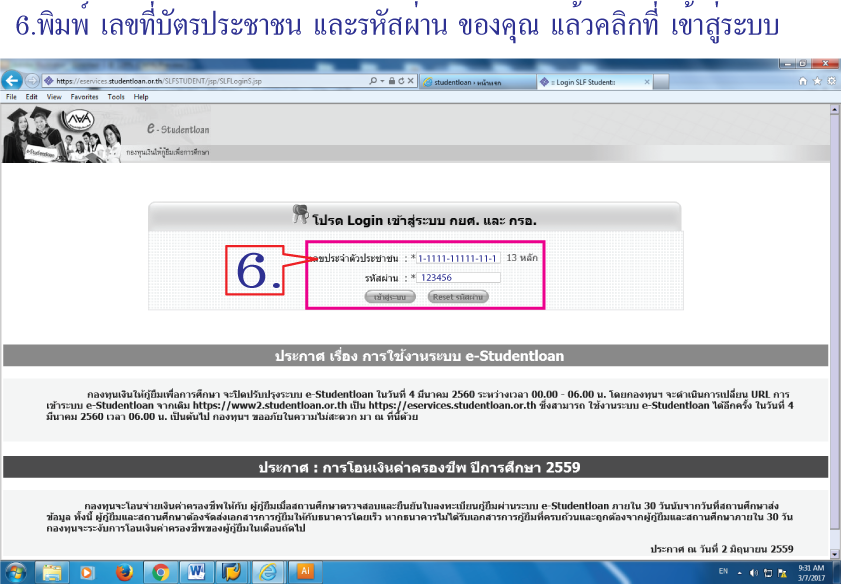Viewport: 841px width, 585px height.
Task: Click the page scrollbar down arrow
Action: pyautogui.click(x=834, y=554)
